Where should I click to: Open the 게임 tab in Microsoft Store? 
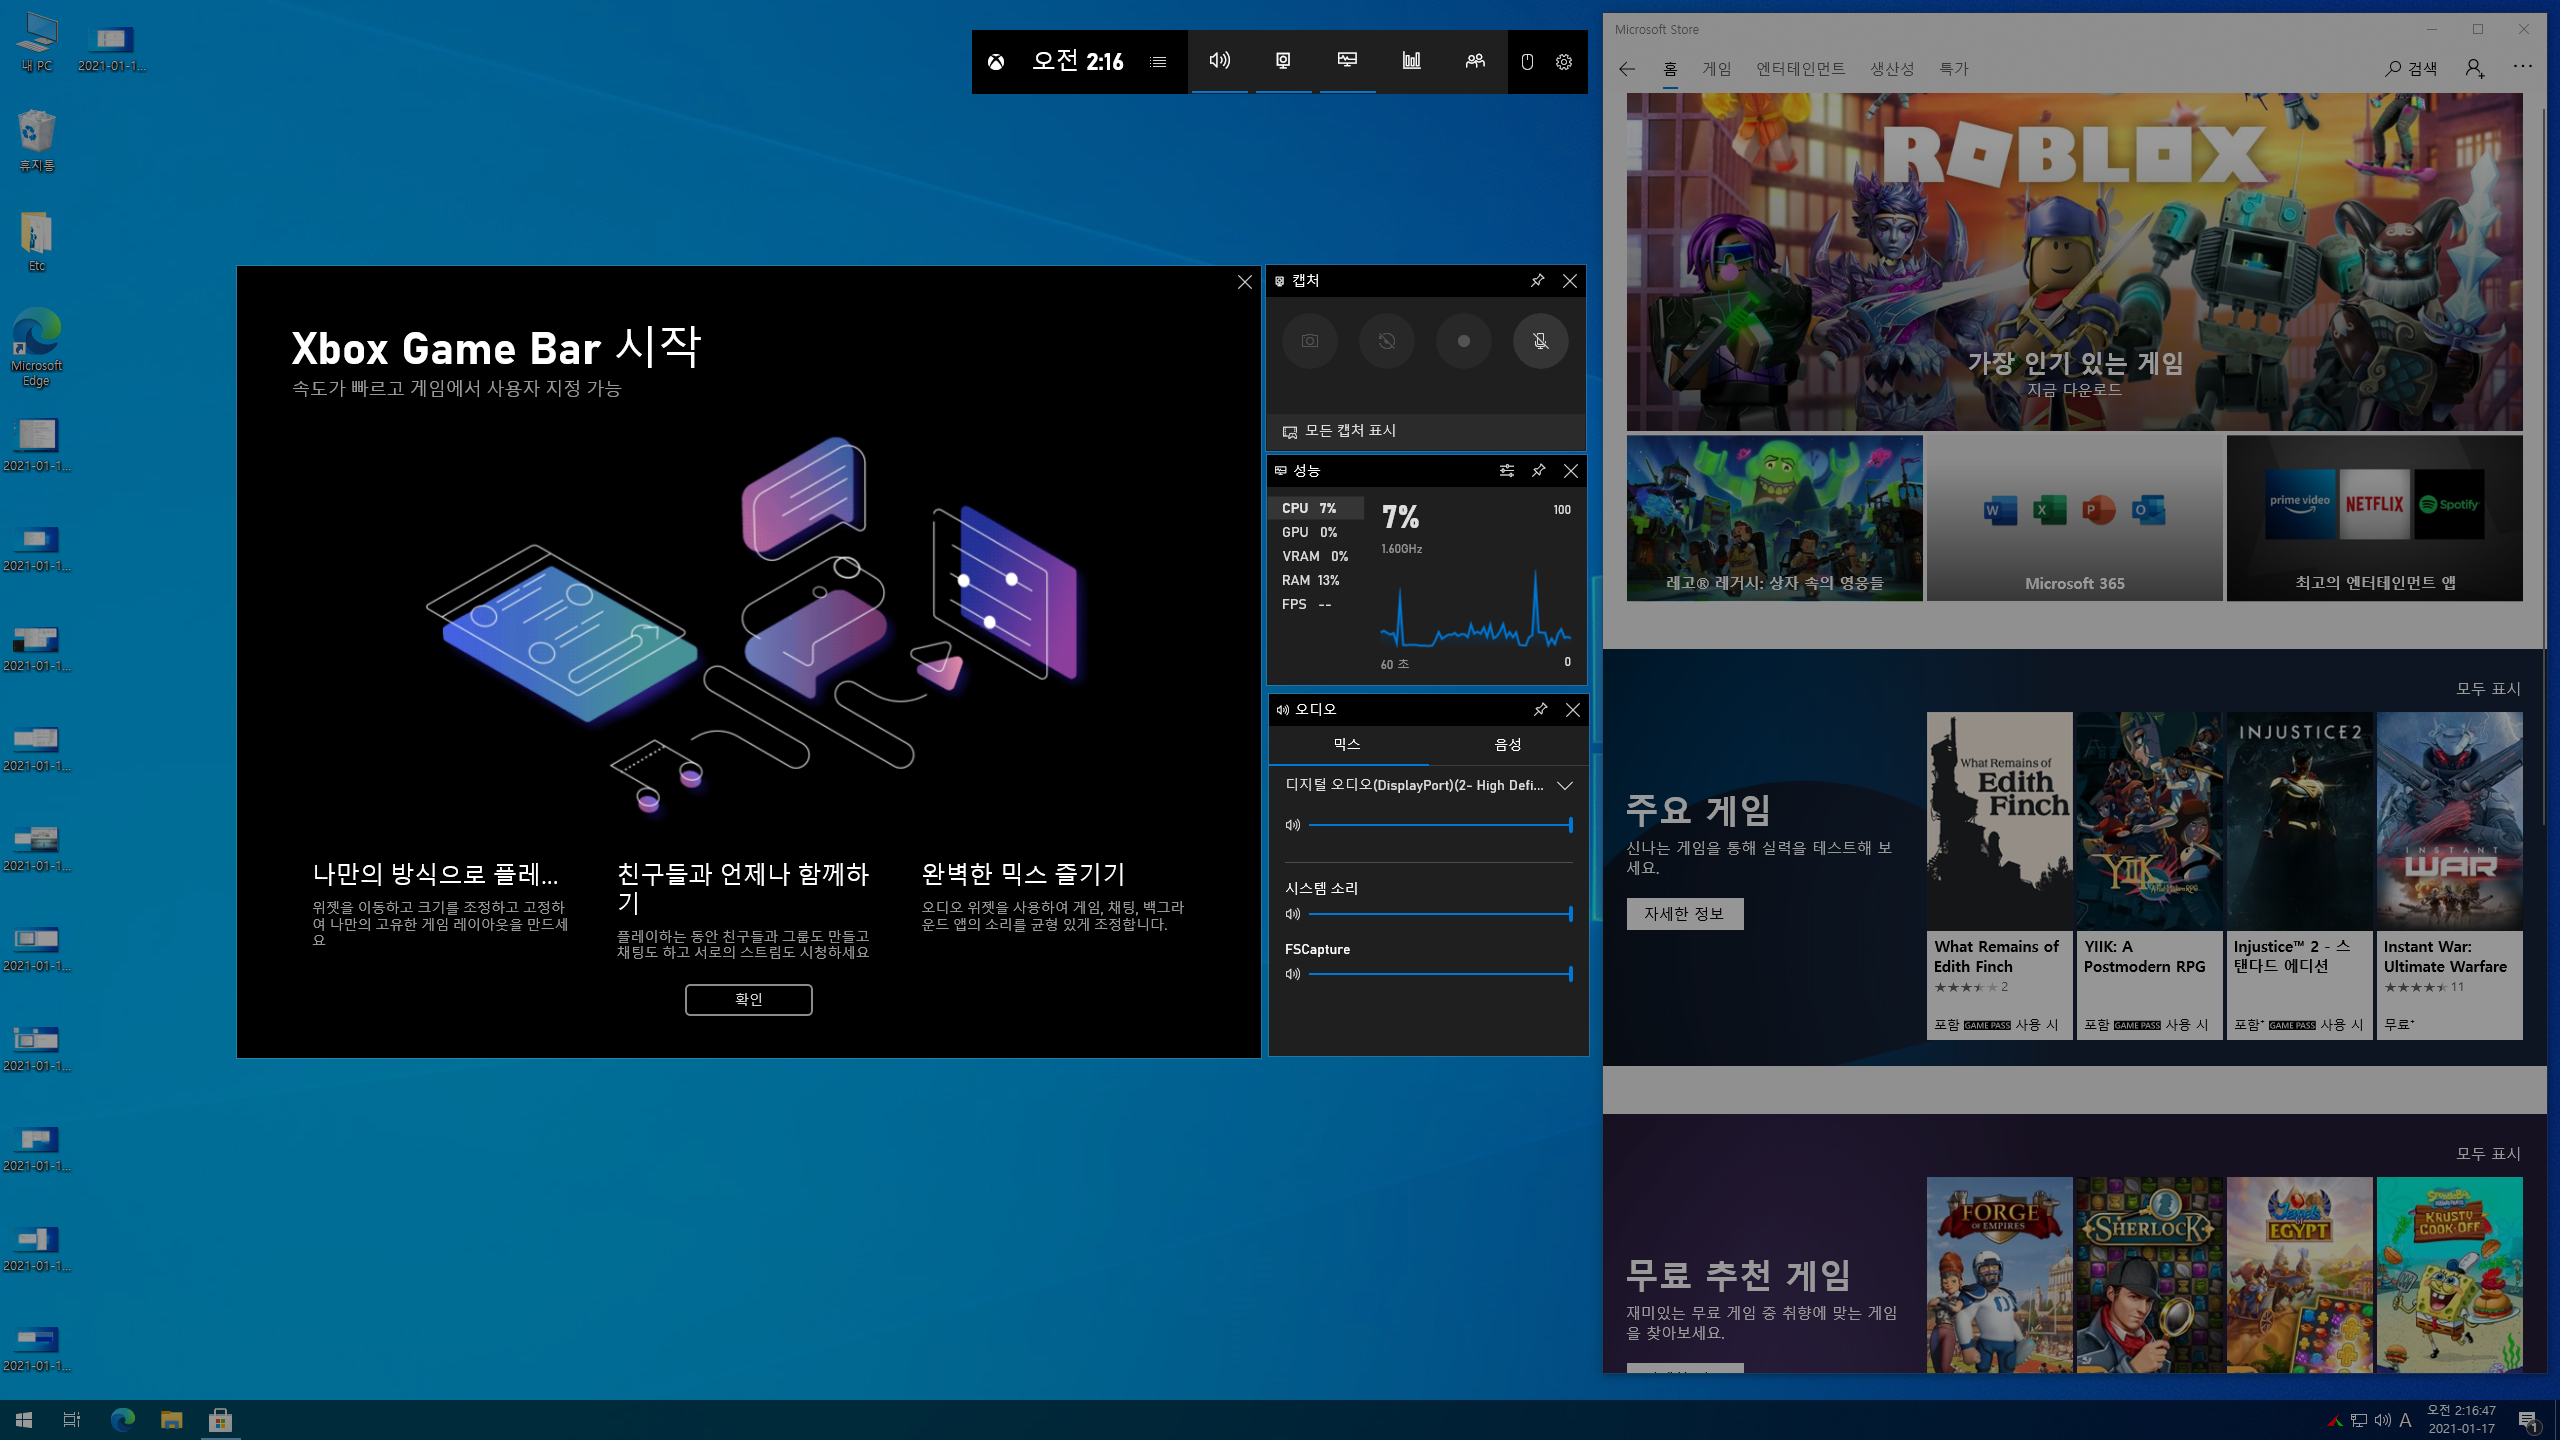pyautogui.click(x=1716, y=69)
